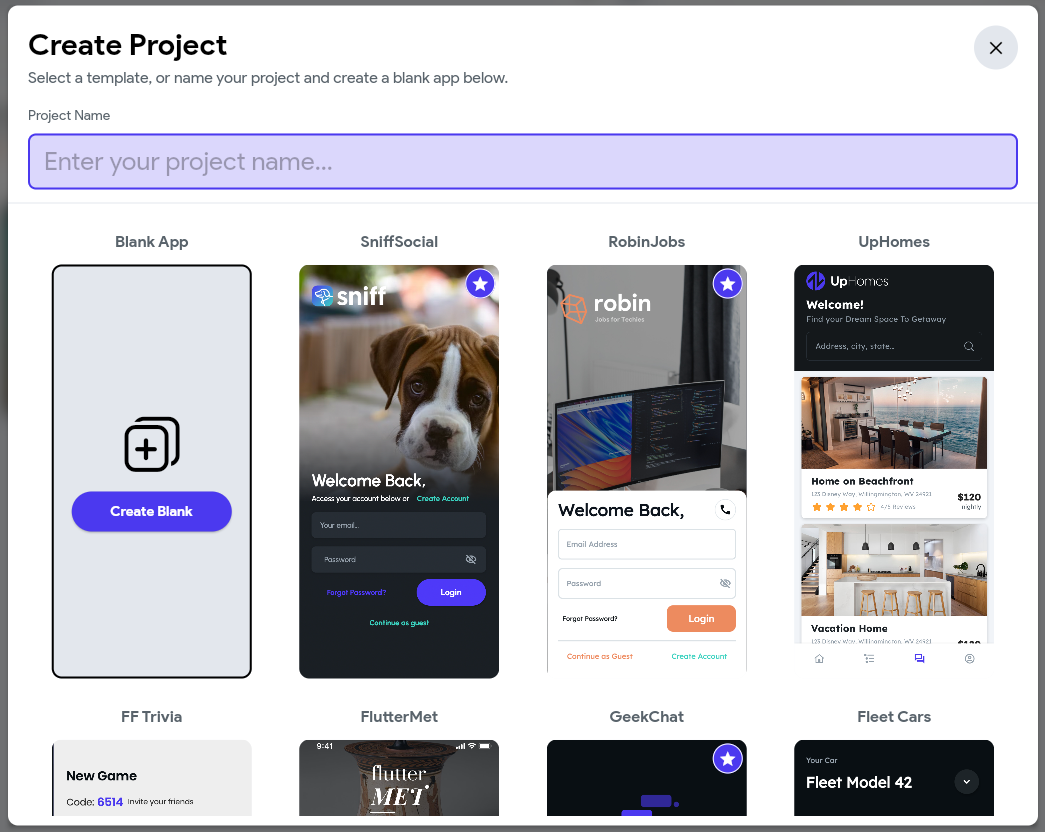Click the profile icon in UpHomes navigation
Screen dimensions: 1045x832
(x=969, y=658)
